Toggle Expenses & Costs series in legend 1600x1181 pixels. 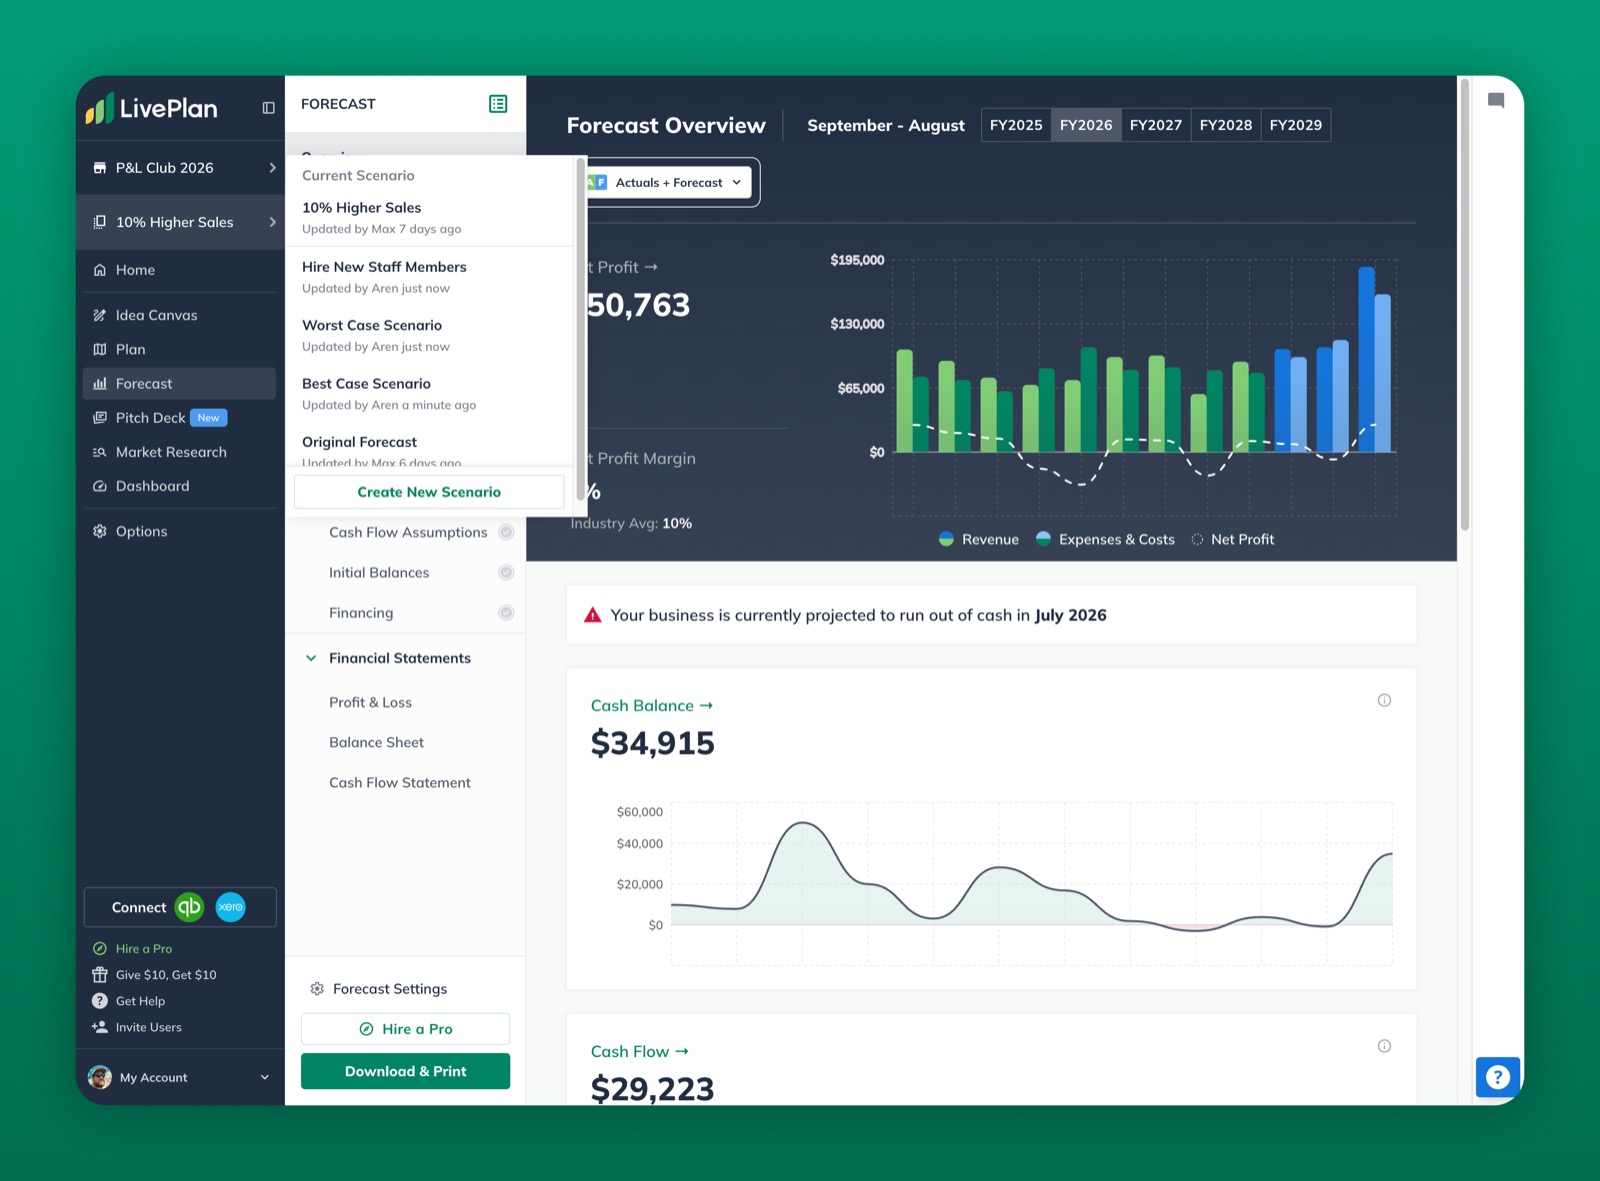(x=1105, y=539)
